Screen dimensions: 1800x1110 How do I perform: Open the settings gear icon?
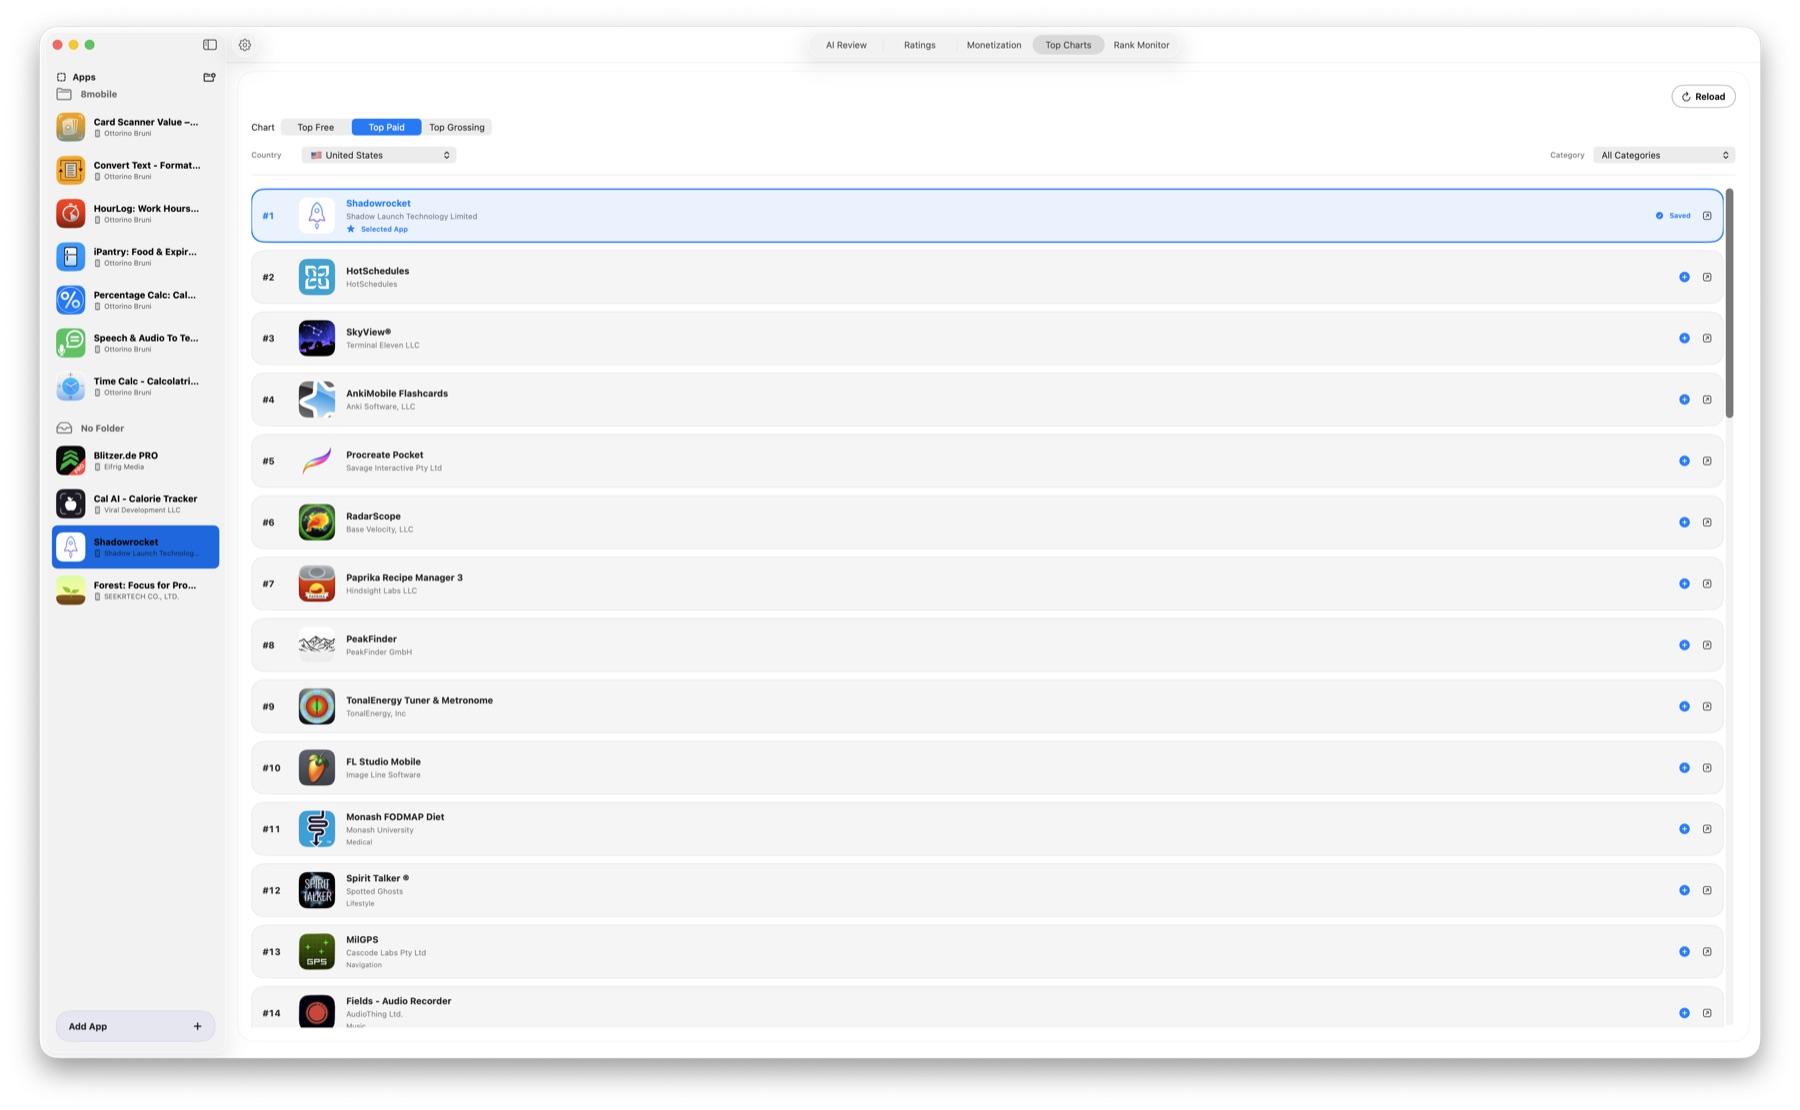tap(245, 45)
